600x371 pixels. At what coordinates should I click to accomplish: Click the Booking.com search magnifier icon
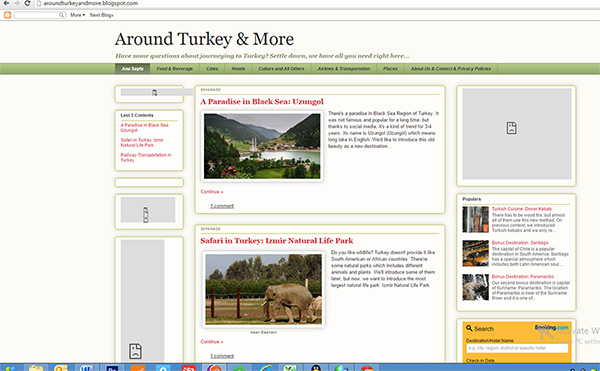click(x=469, y=328)
